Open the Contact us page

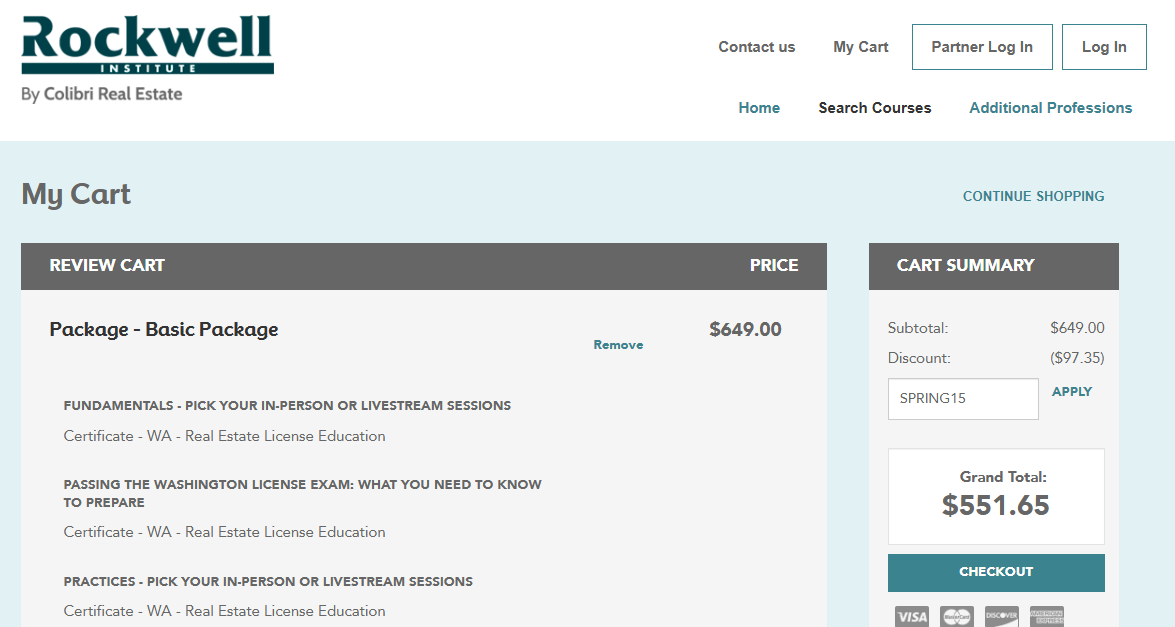(756, 46)
